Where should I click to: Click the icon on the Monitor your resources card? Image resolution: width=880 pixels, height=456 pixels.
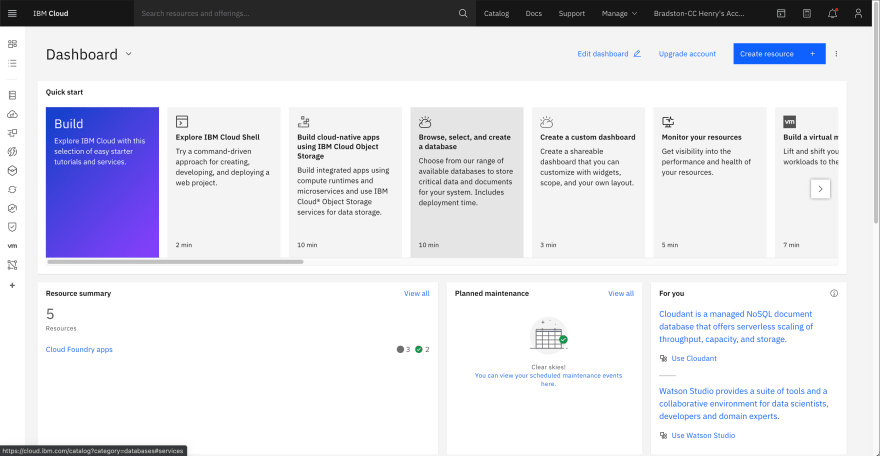click(x=668, y=122)
